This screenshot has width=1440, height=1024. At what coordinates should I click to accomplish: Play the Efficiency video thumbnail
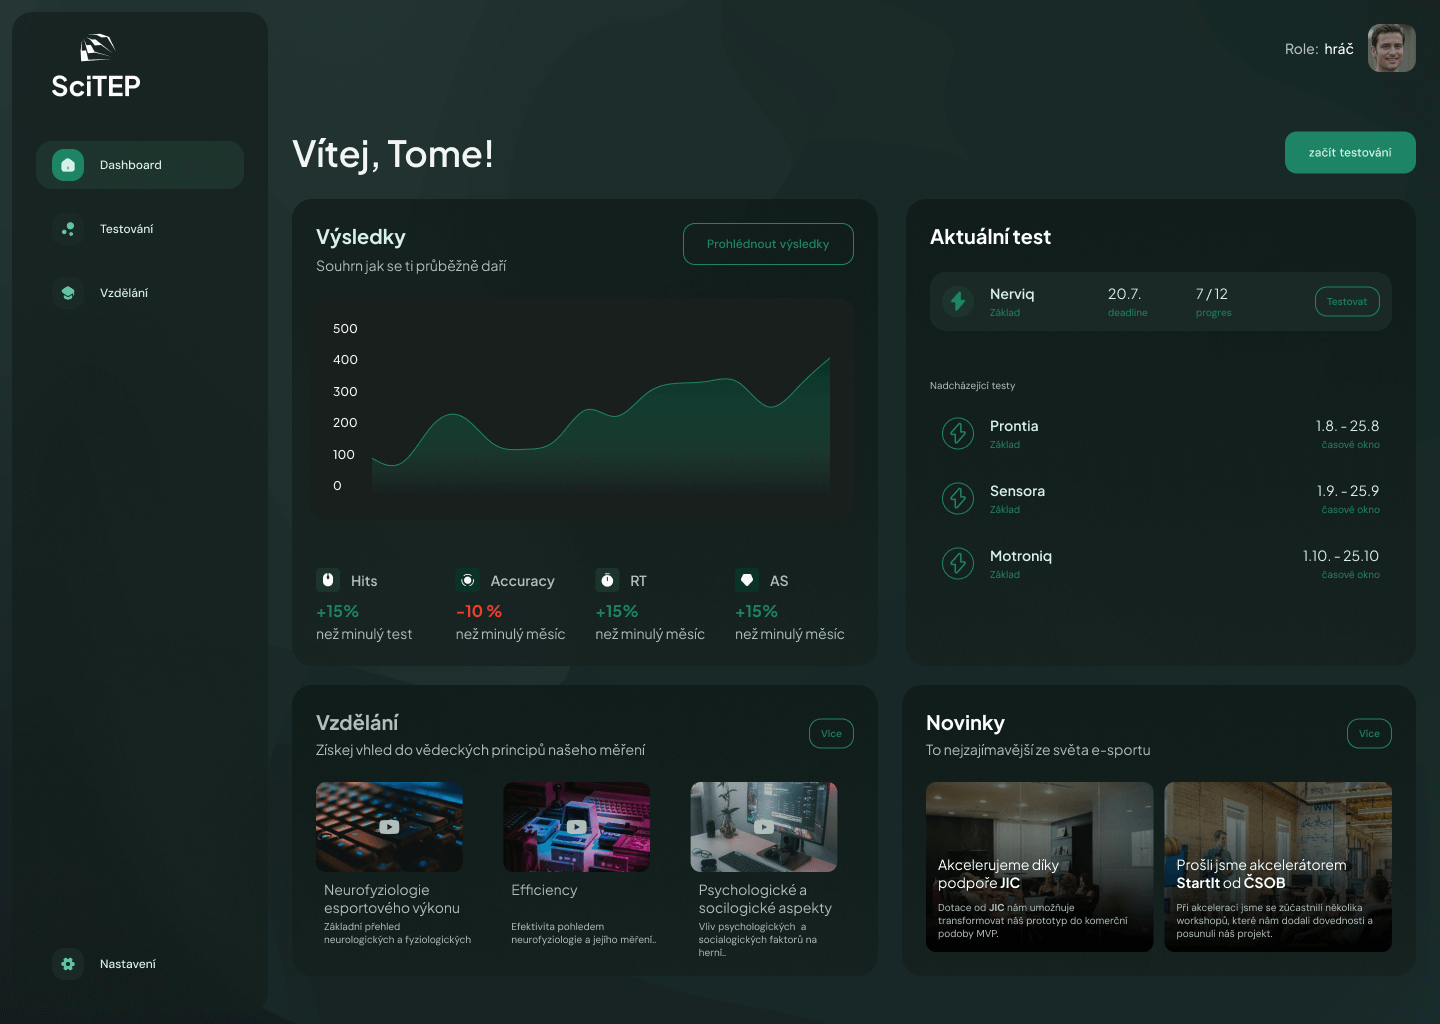577,827
